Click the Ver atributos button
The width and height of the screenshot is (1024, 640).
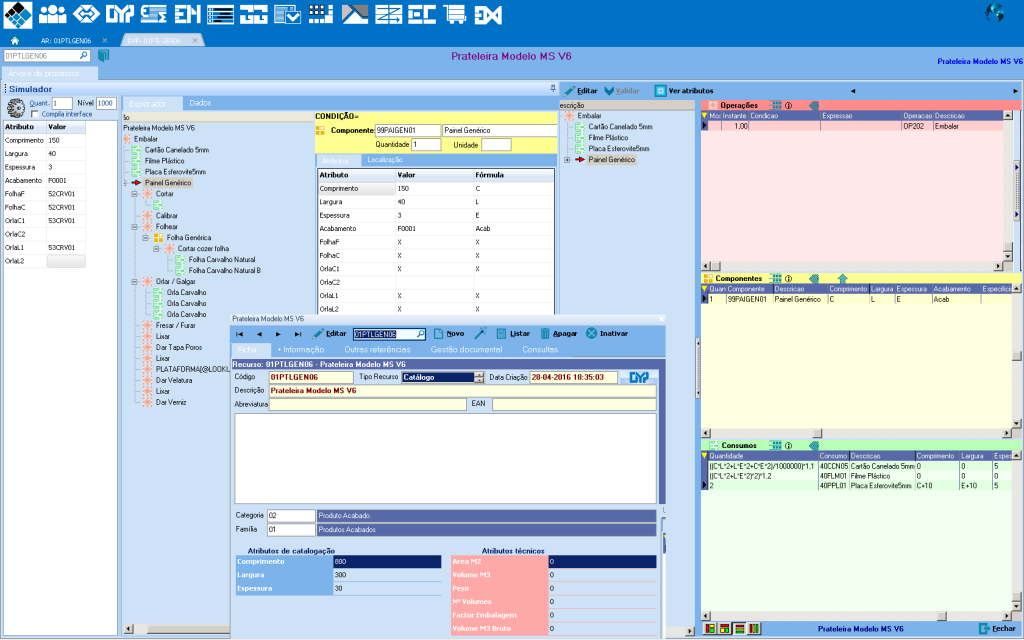684,90
